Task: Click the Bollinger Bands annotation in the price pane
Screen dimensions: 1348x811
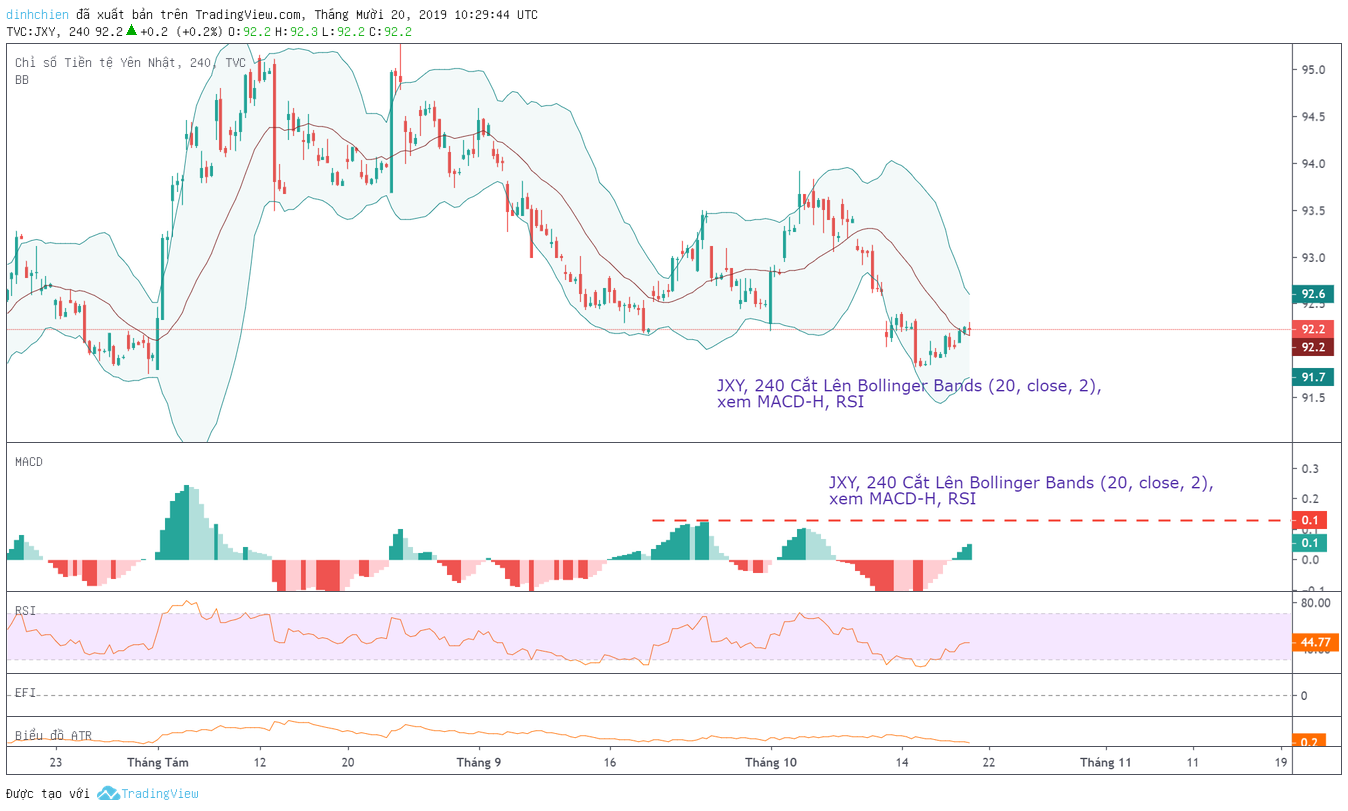Action: coord(909,394)
